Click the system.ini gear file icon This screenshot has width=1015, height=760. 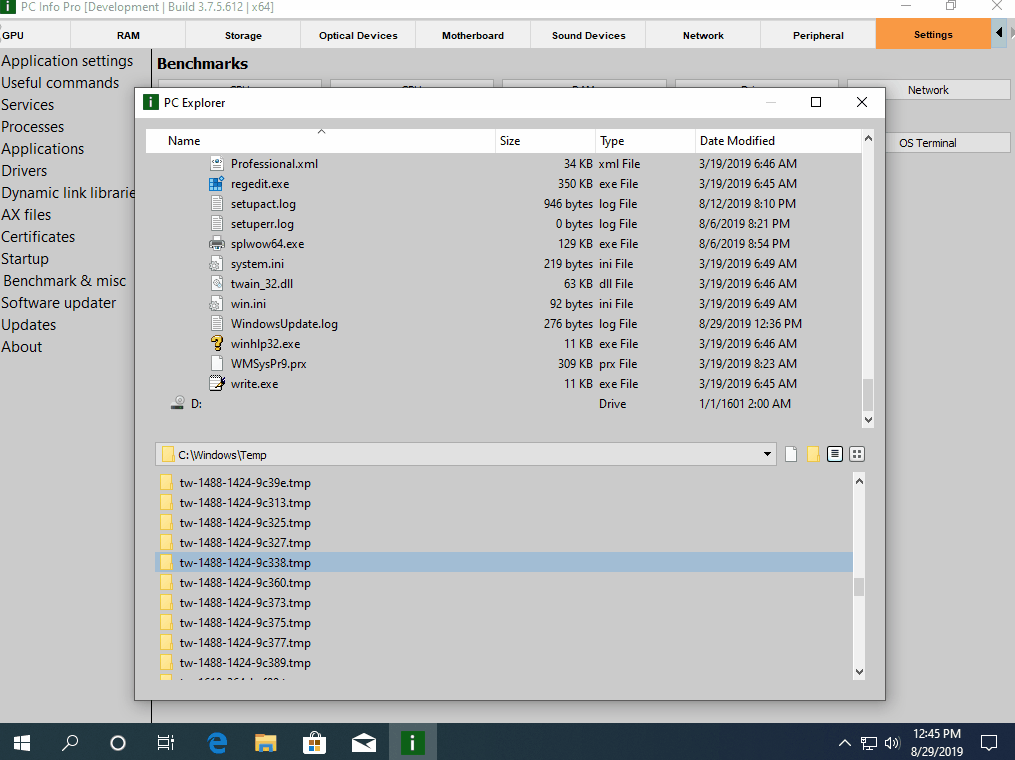coord(216,263)
